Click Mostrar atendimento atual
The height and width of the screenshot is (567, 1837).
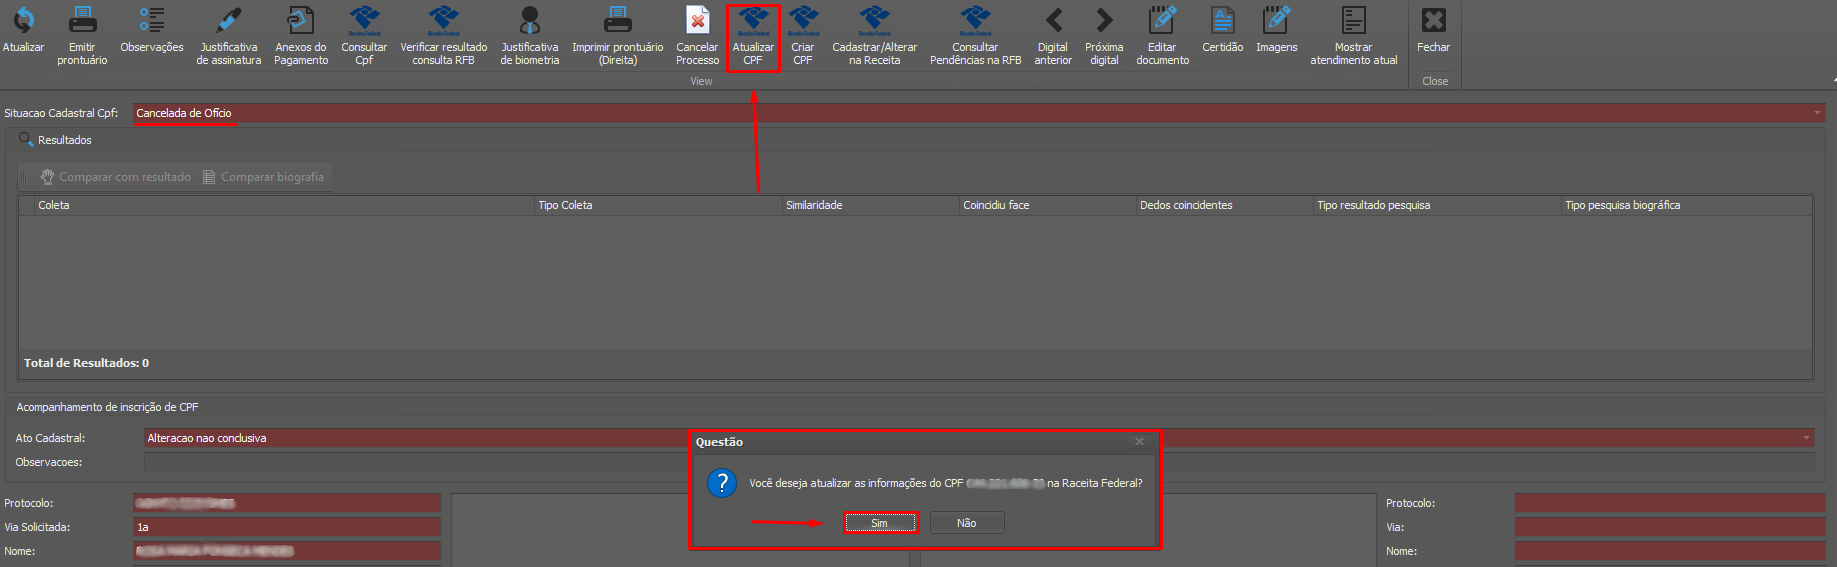pyautogui.click(x=1354, y=35)
